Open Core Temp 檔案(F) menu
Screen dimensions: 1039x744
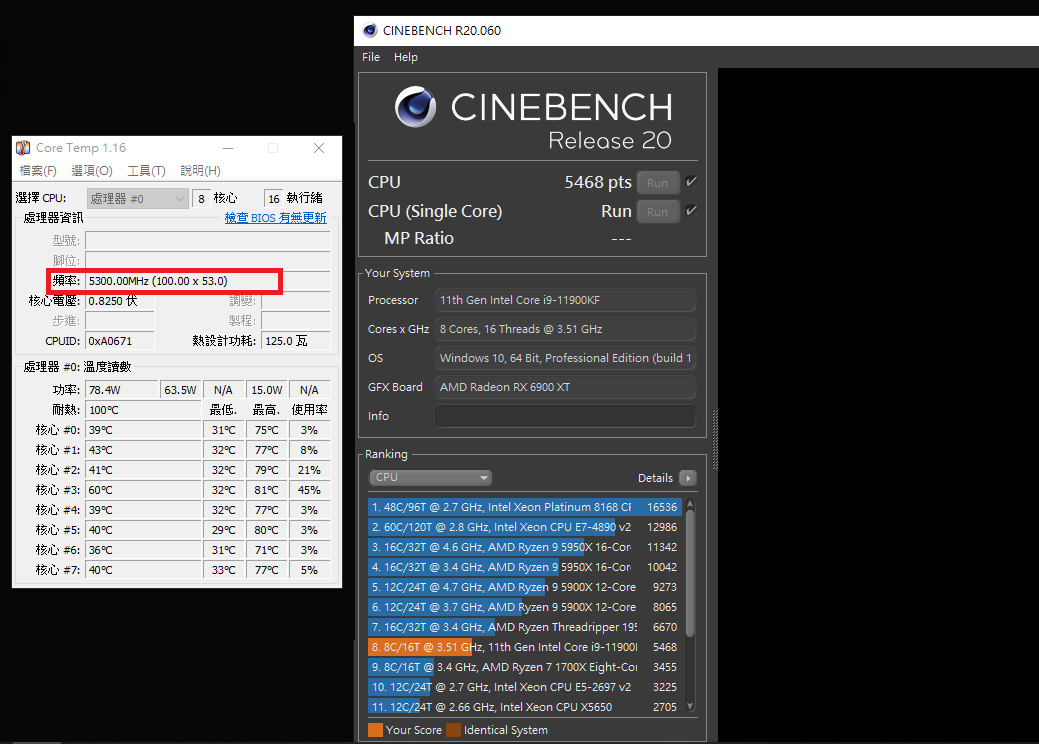38,171
